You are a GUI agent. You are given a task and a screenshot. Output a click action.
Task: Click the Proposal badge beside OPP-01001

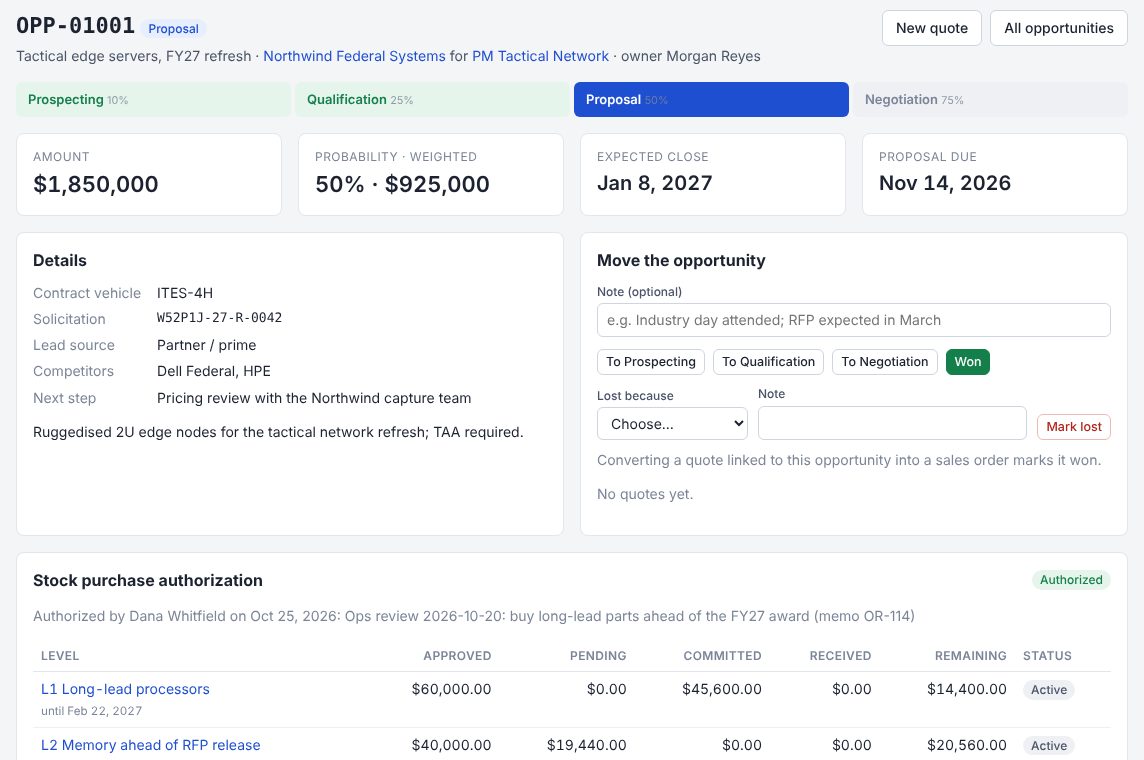pos(173,28)
